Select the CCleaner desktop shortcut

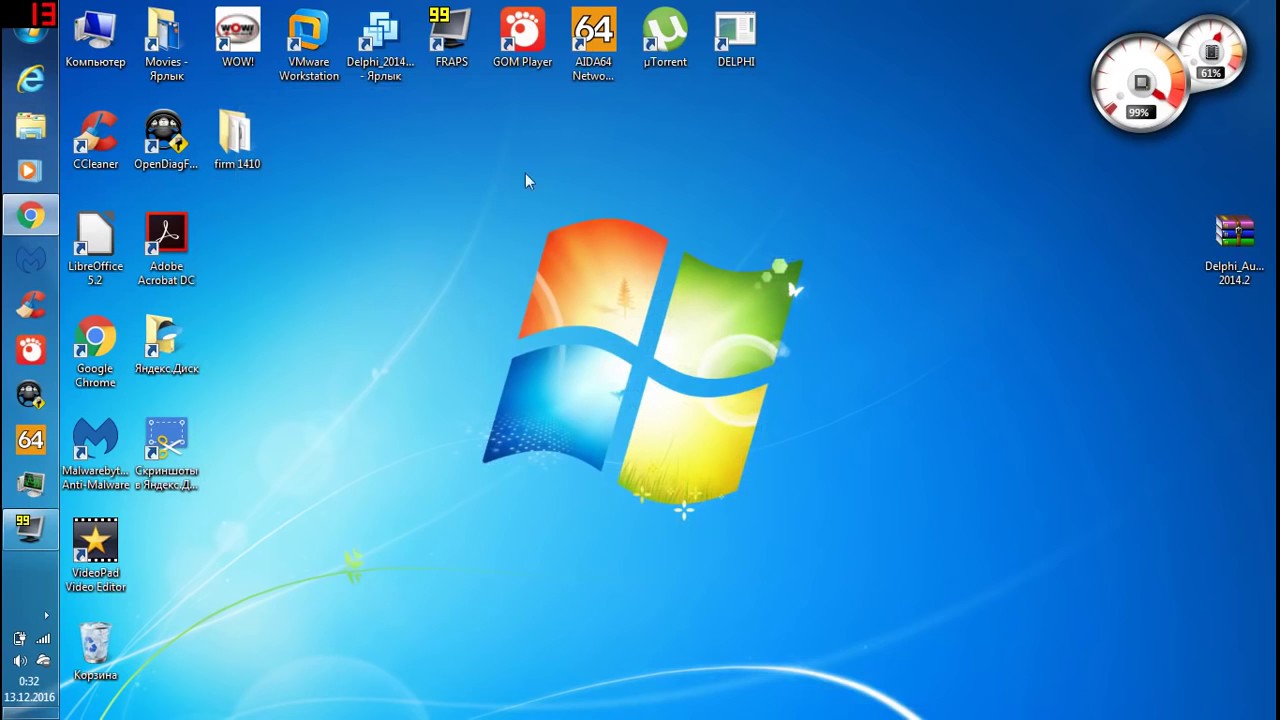coord(95,140)
